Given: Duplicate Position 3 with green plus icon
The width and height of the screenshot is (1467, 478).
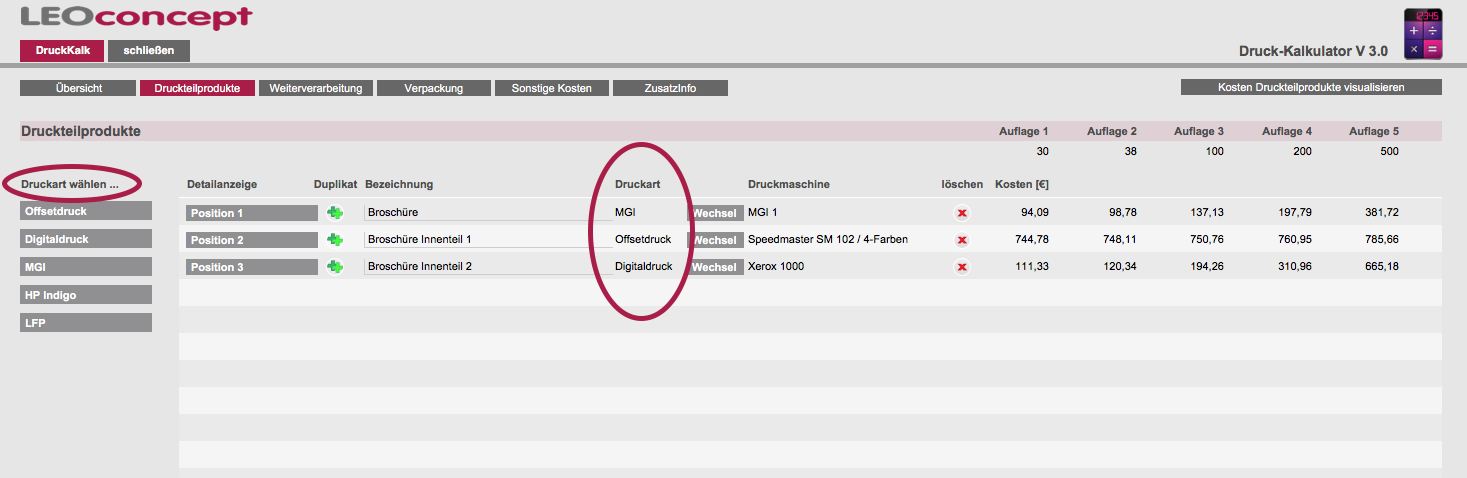Looking at the screenshot, I should click(334, 267).
